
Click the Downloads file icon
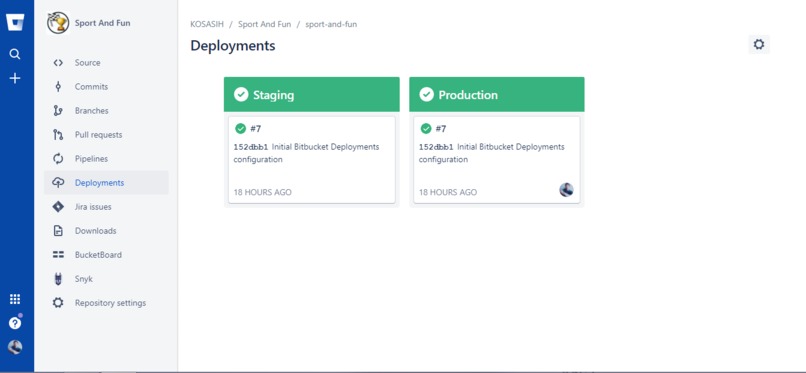58,231
